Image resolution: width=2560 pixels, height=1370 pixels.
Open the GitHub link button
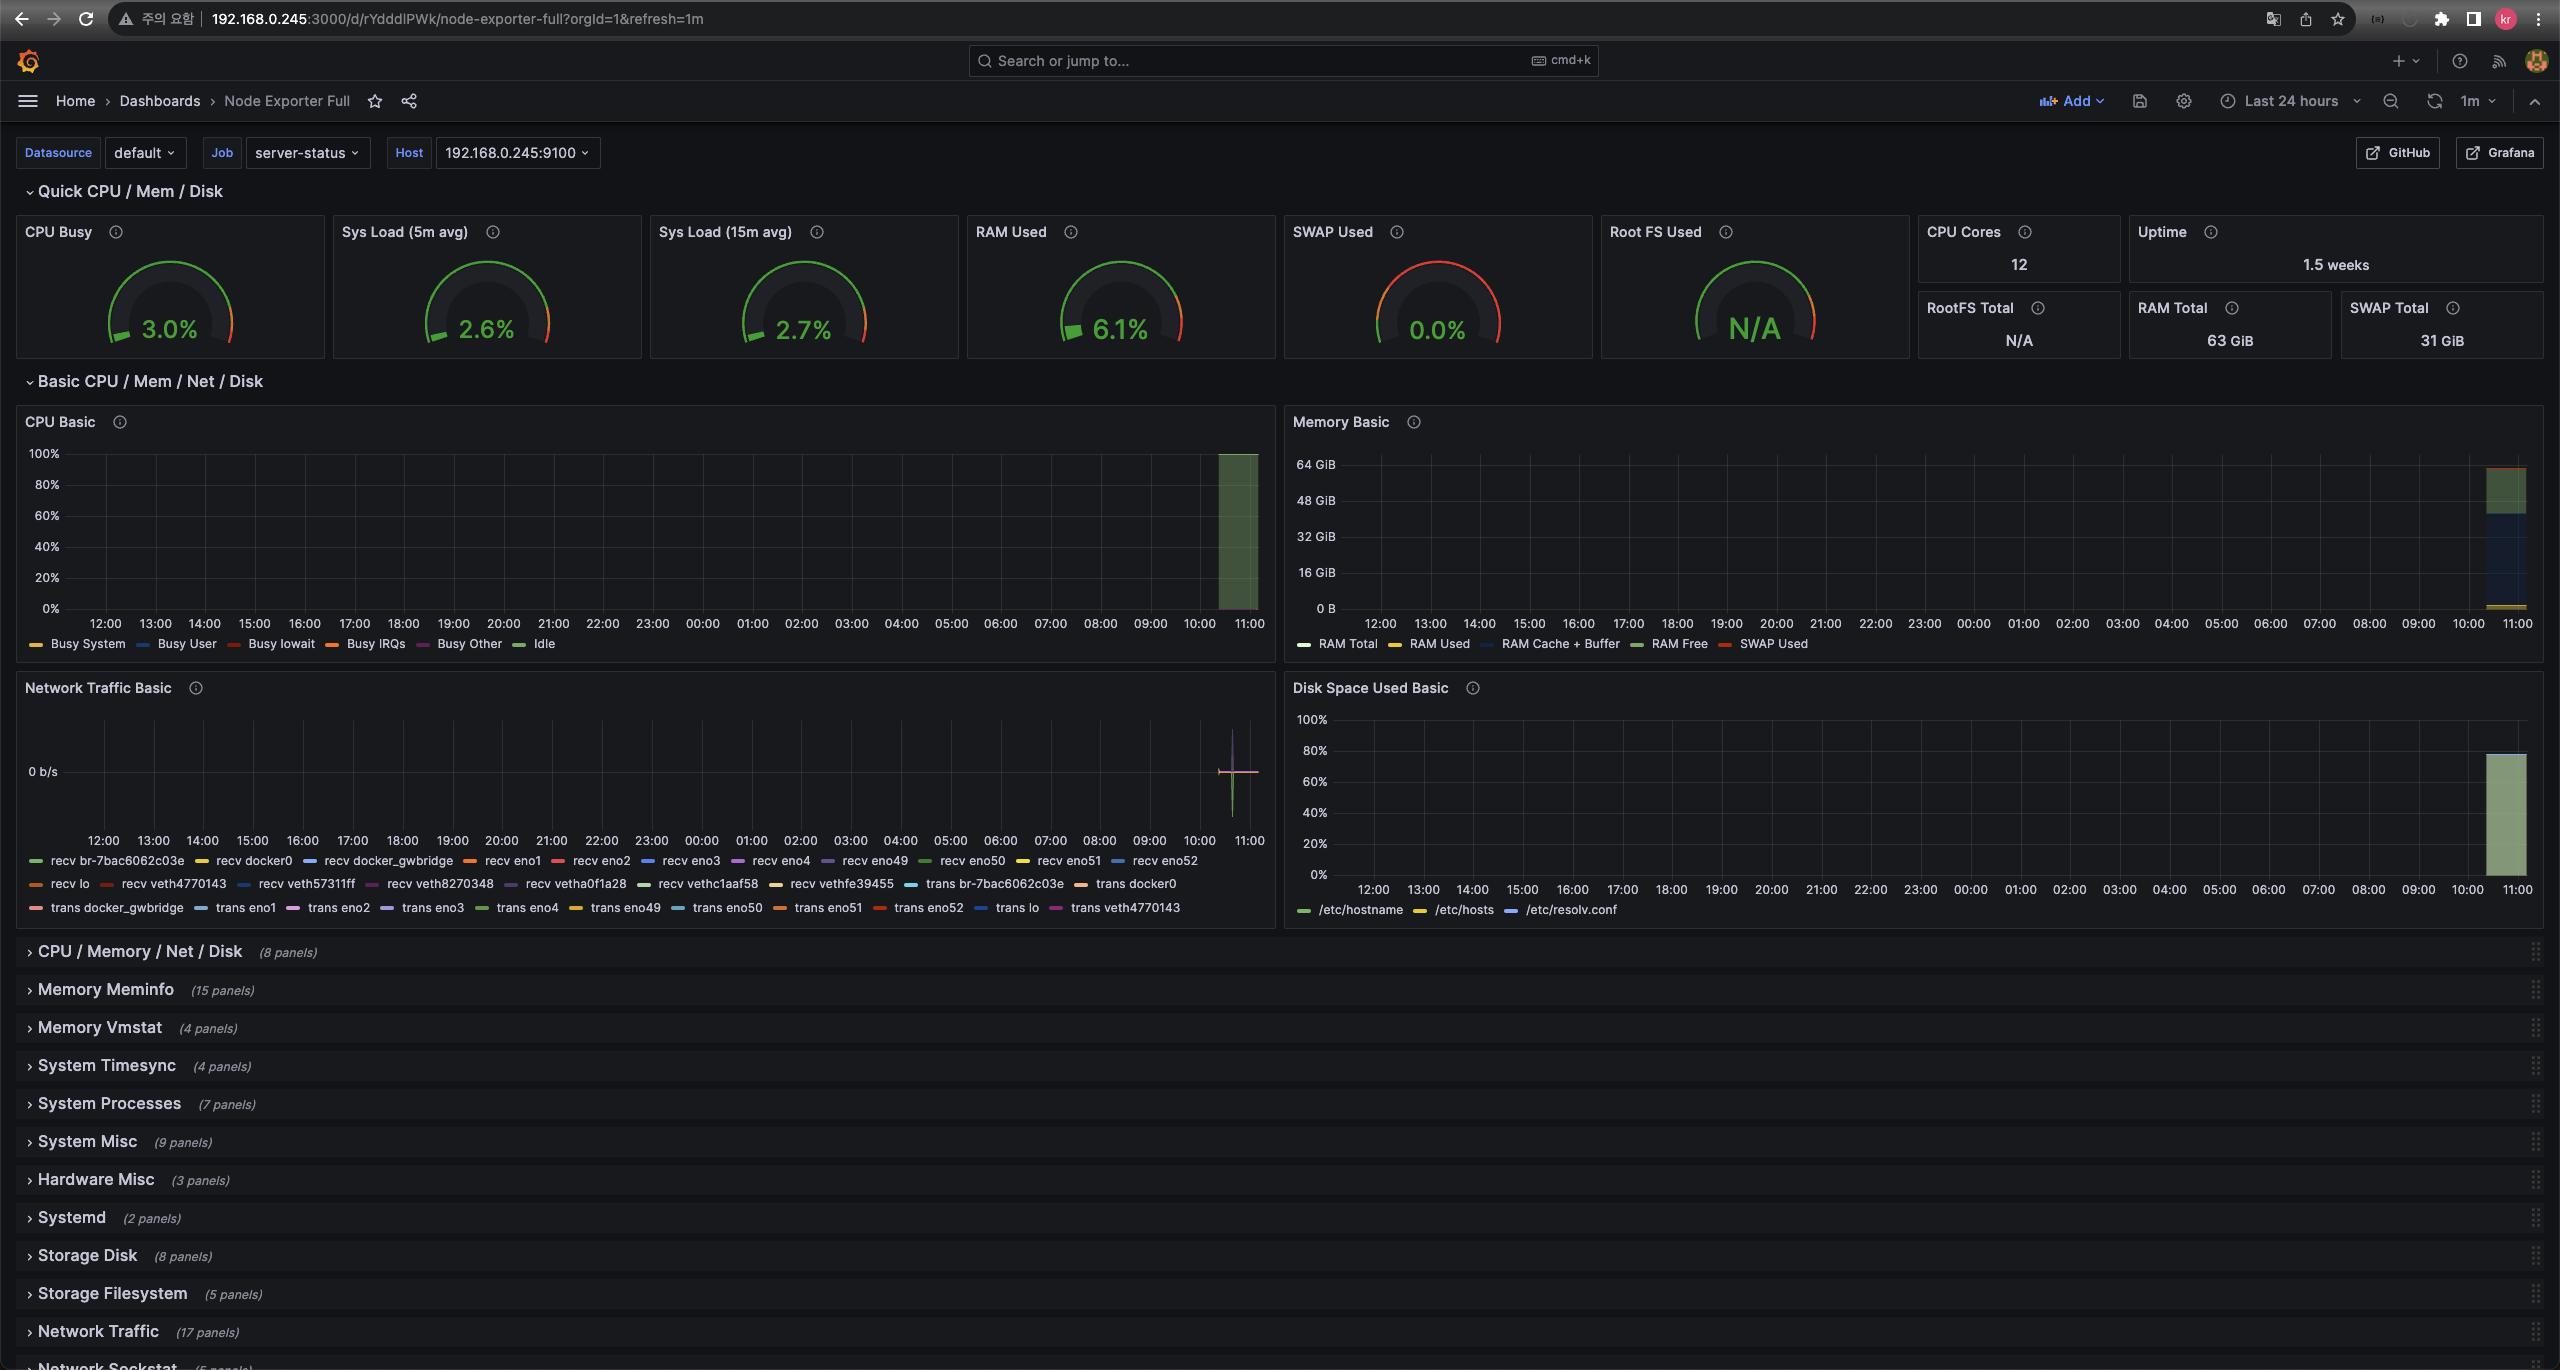[2398, 153]
